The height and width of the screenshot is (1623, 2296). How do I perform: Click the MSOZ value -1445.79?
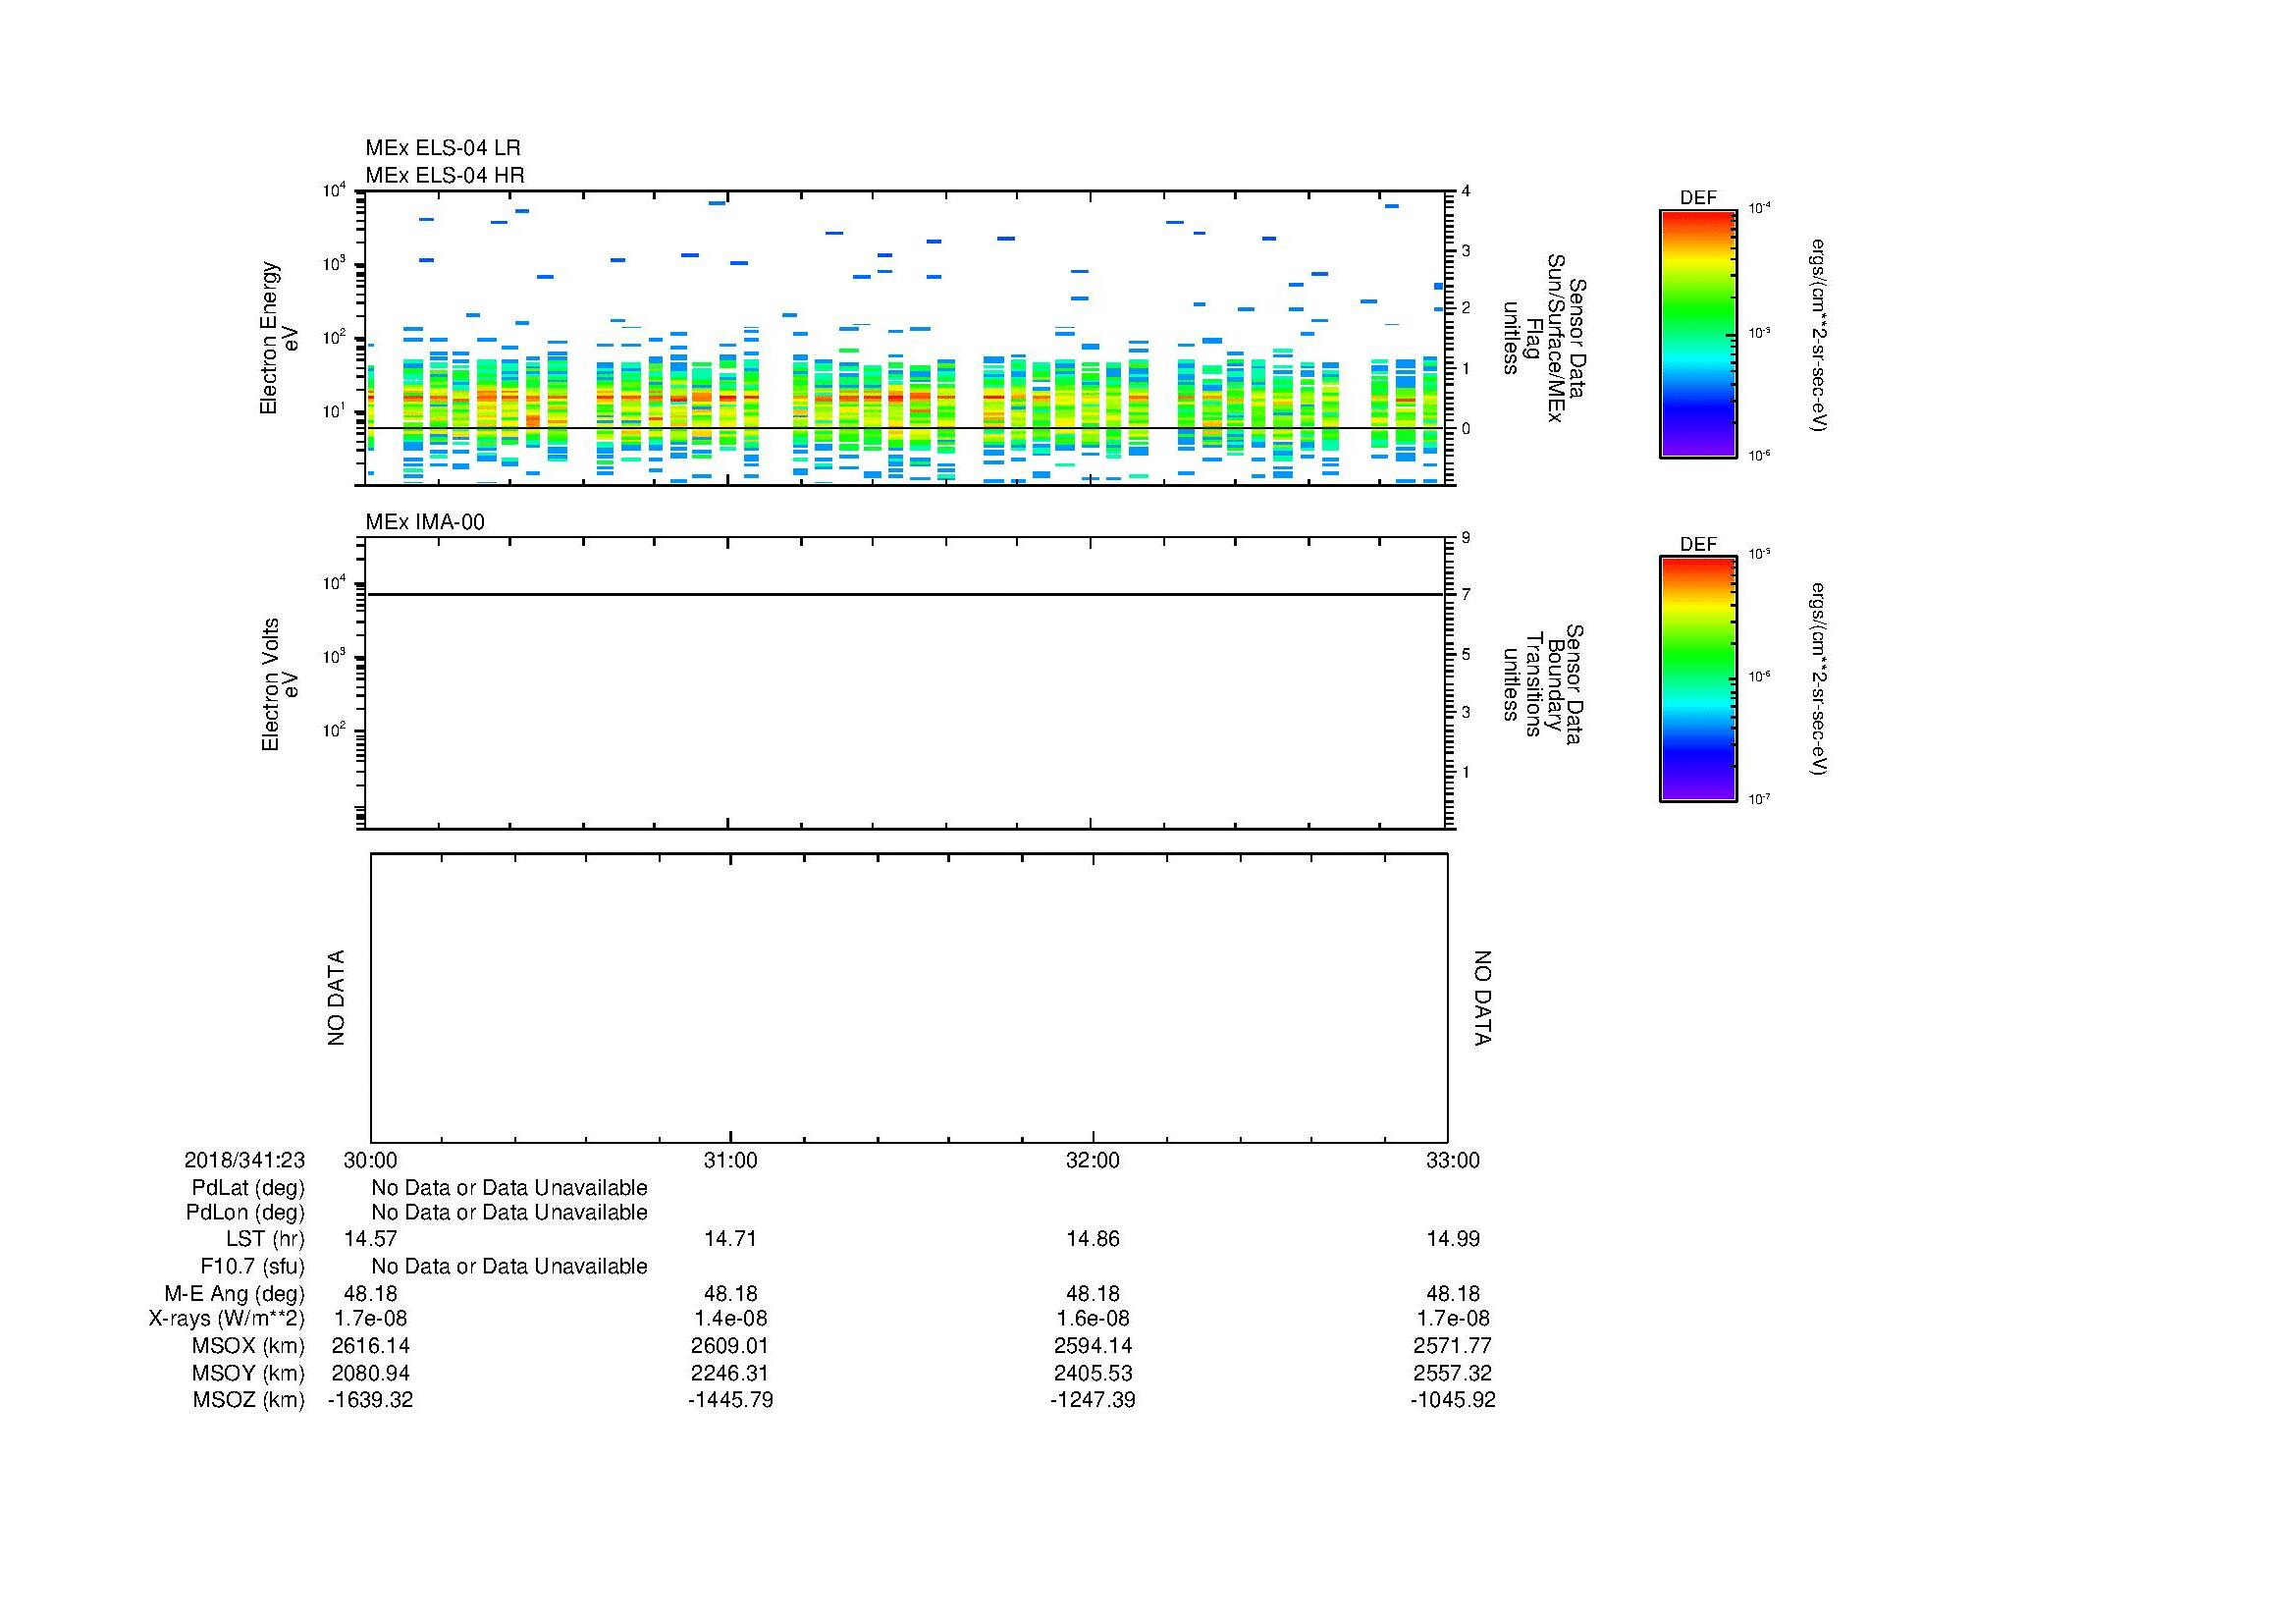[x=731, y=1400]
